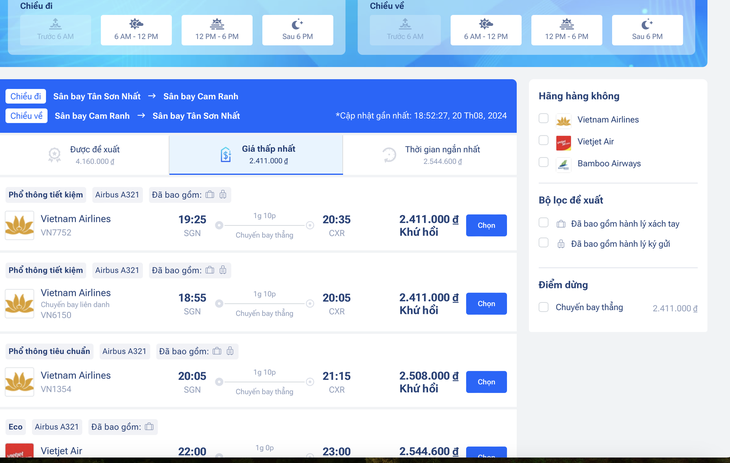Choose flight VN6150 with Chọn button

[486, 304]
